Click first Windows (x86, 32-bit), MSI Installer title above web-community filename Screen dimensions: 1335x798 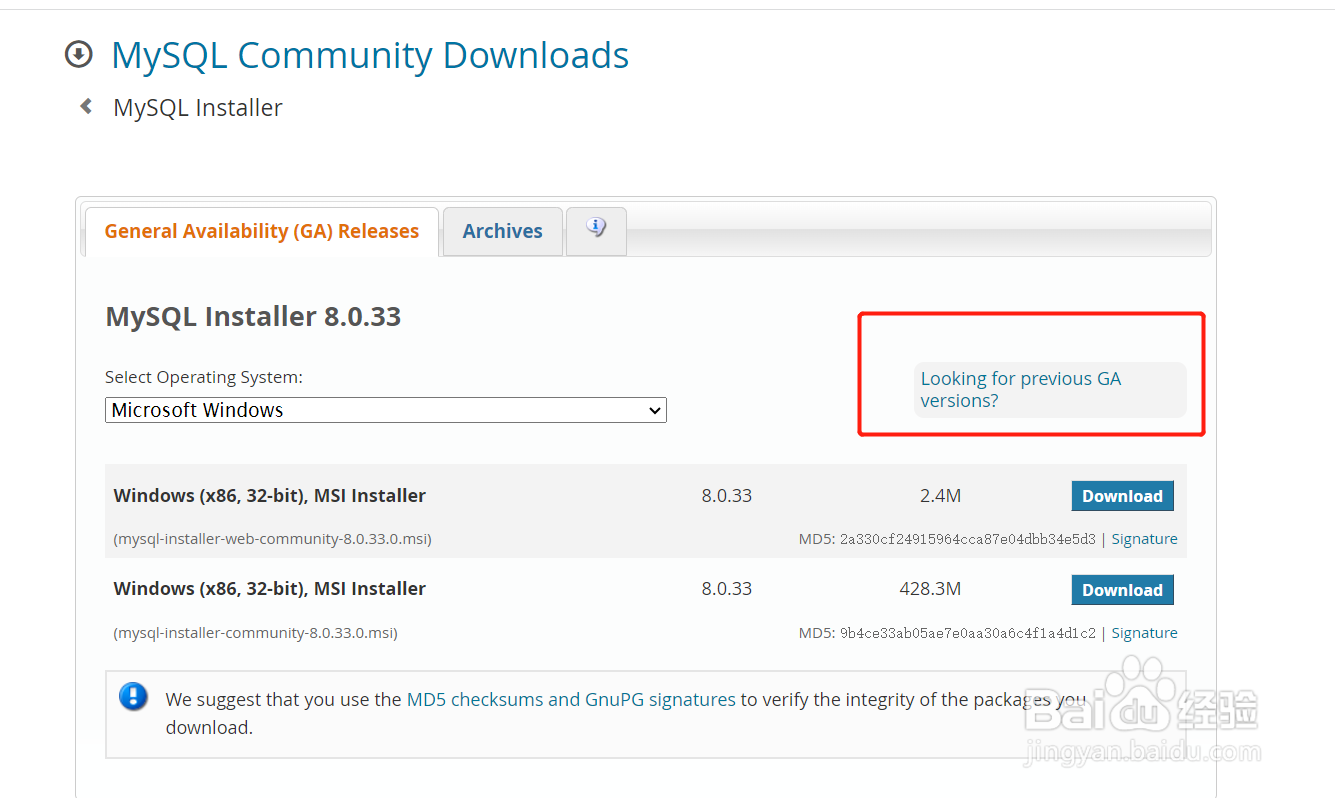270,496
